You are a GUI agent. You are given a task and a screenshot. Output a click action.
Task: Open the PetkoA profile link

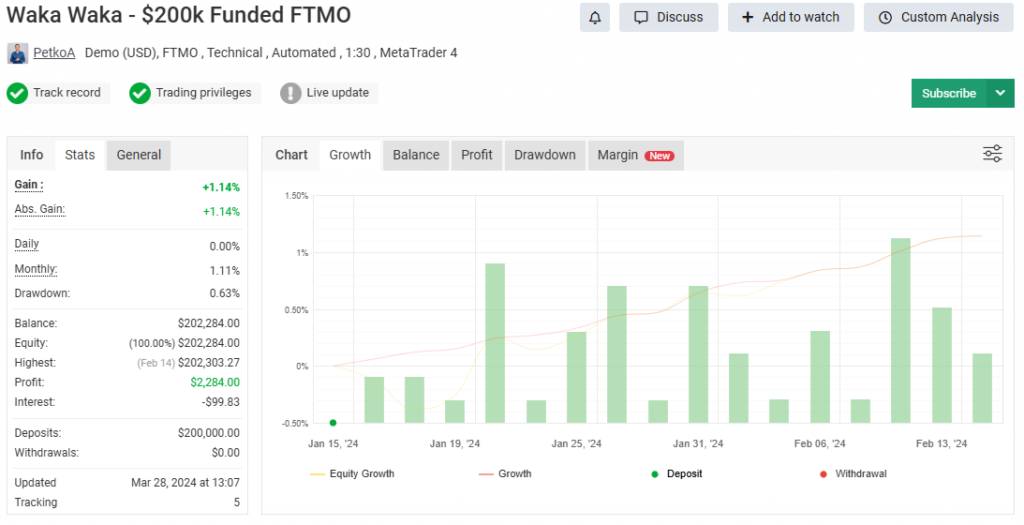pos(54,52)
